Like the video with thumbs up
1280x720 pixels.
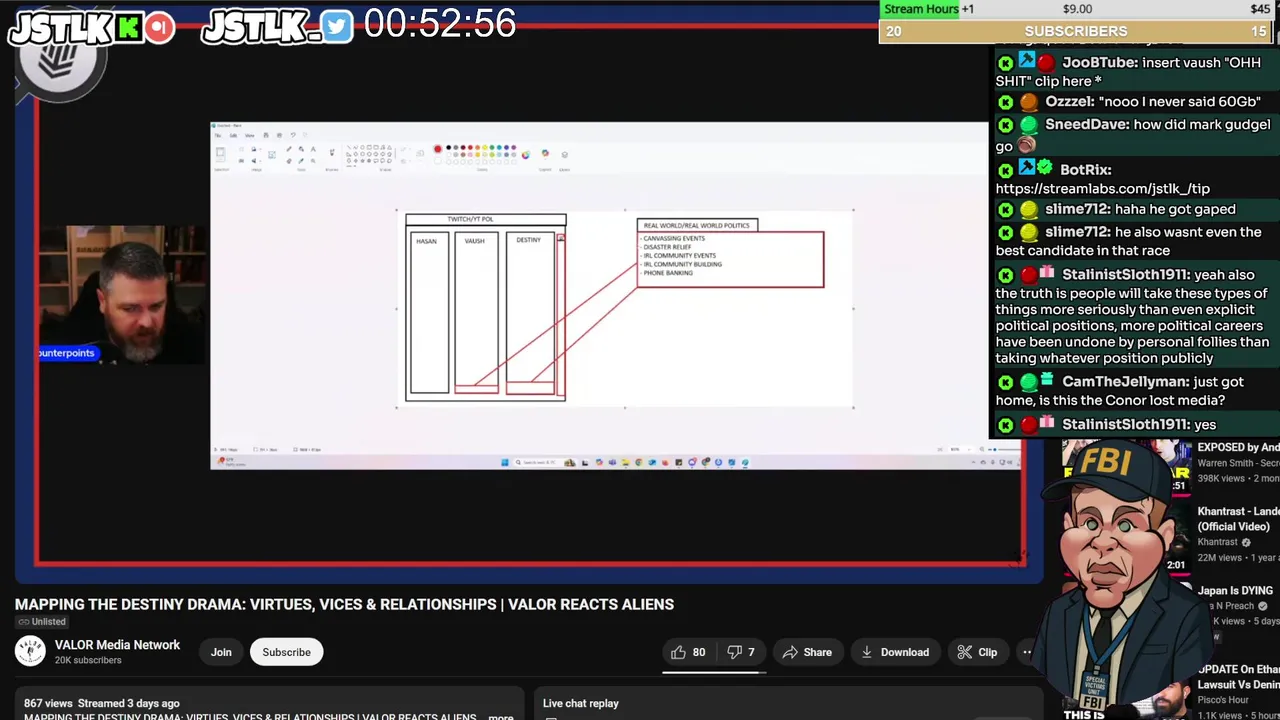(x=688, y=652)
